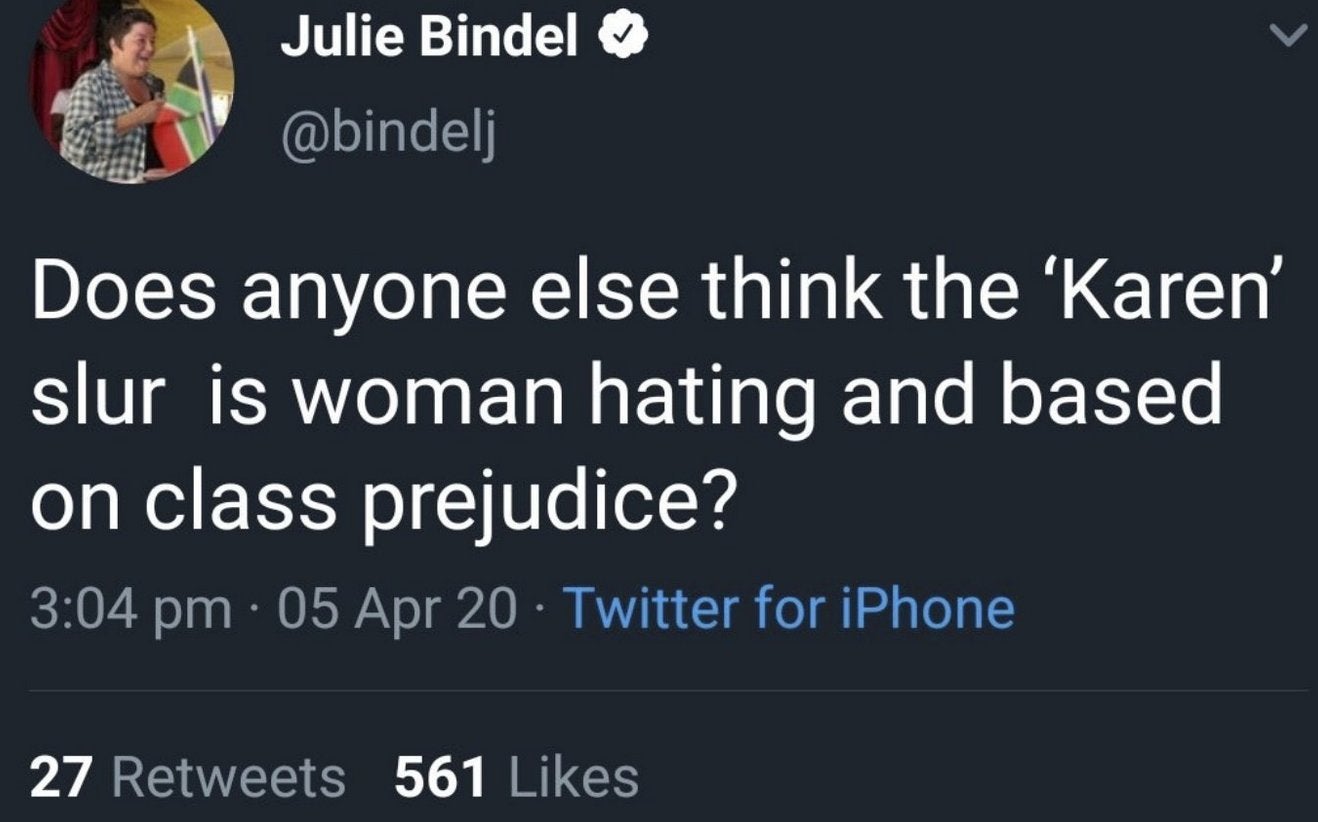Click the number 27 retweet count
This screenshot has height=822, width=1318.
pos(61,777)
